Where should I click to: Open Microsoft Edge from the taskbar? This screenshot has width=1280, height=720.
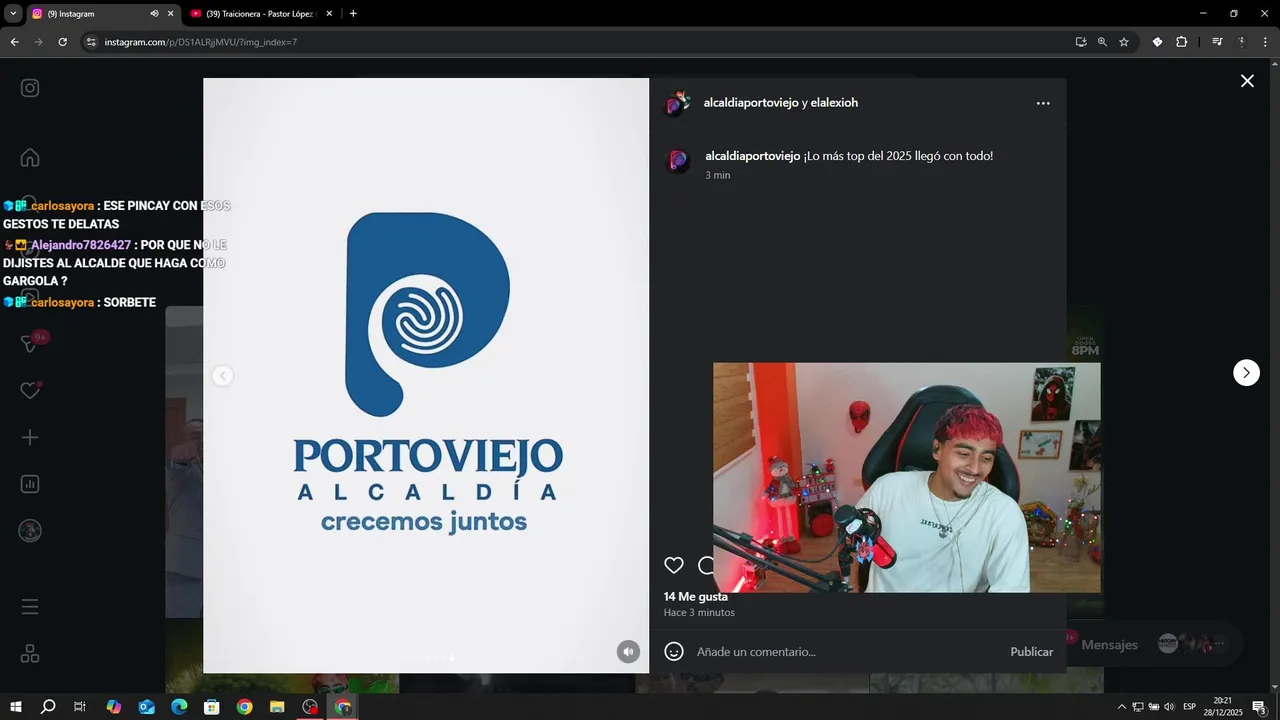pyautogui.click(x=179, y=707)
